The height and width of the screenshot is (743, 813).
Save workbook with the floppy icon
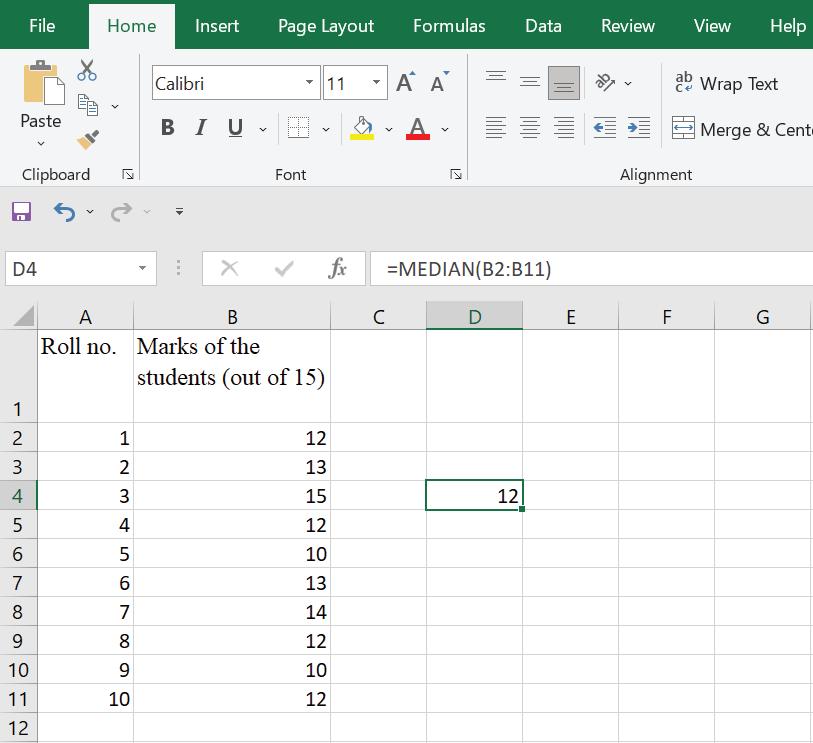point(21,212)
